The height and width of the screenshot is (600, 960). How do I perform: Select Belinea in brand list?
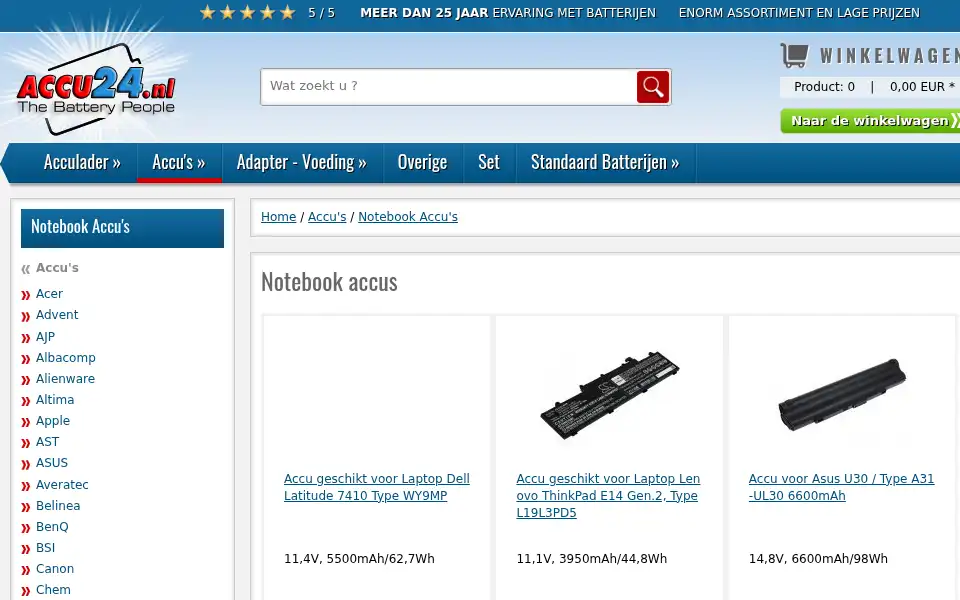pyautogui.click(x=58, y=506)
